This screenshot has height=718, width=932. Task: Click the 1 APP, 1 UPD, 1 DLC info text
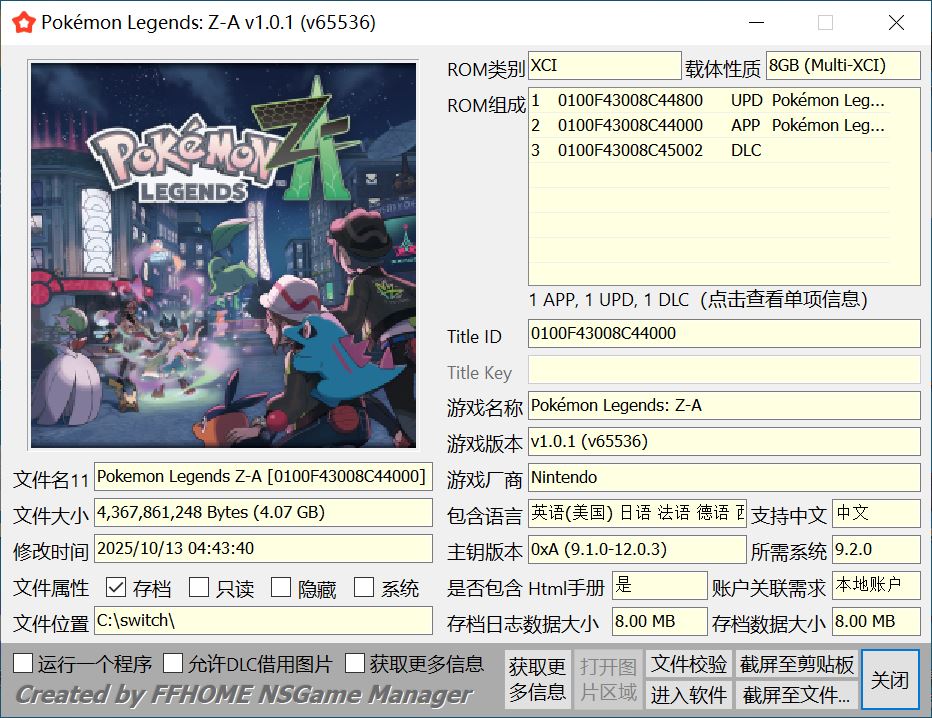pyautogui.click(x=697, y=299)
